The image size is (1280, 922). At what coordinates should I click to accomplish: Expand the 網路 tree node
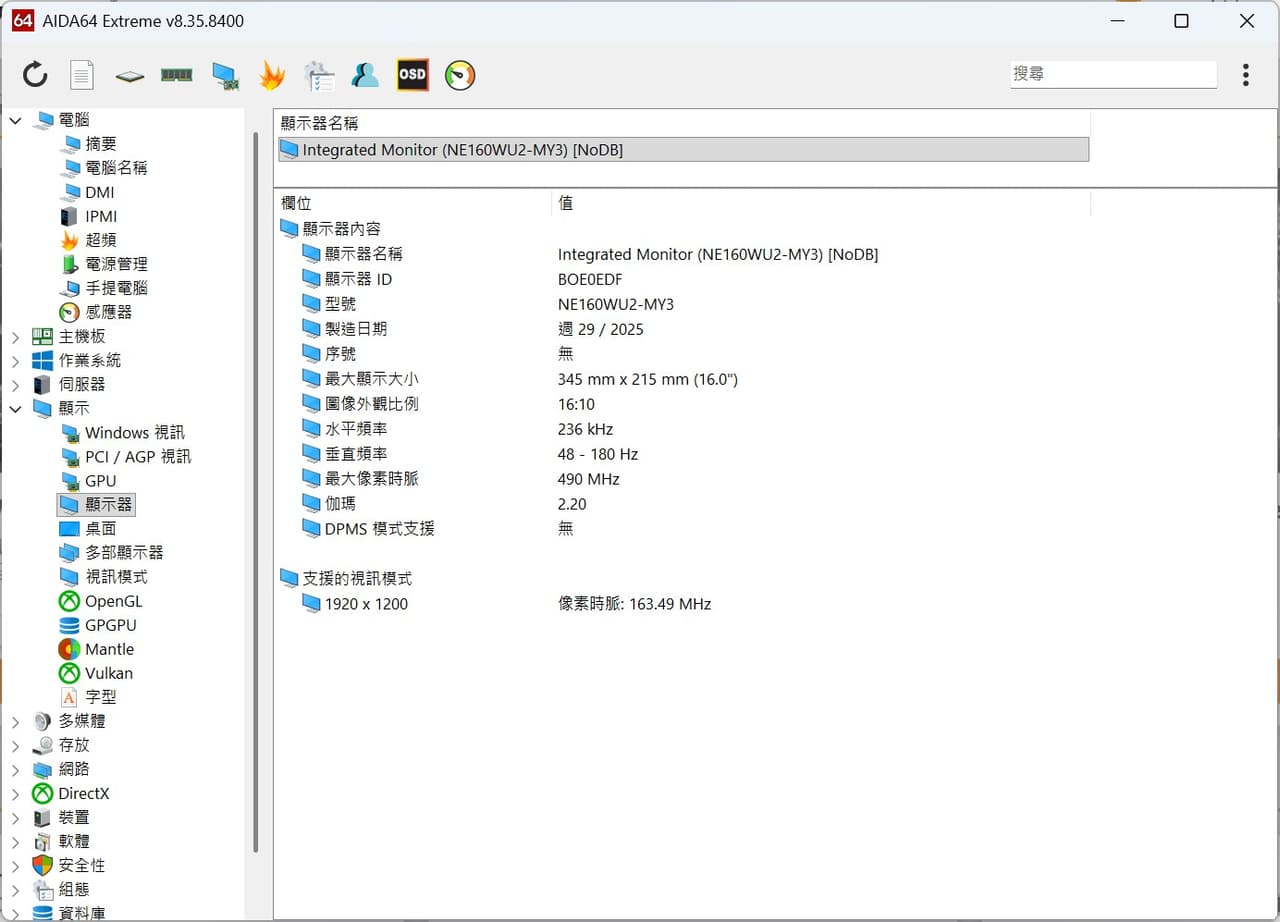click(x=15, y=769)
